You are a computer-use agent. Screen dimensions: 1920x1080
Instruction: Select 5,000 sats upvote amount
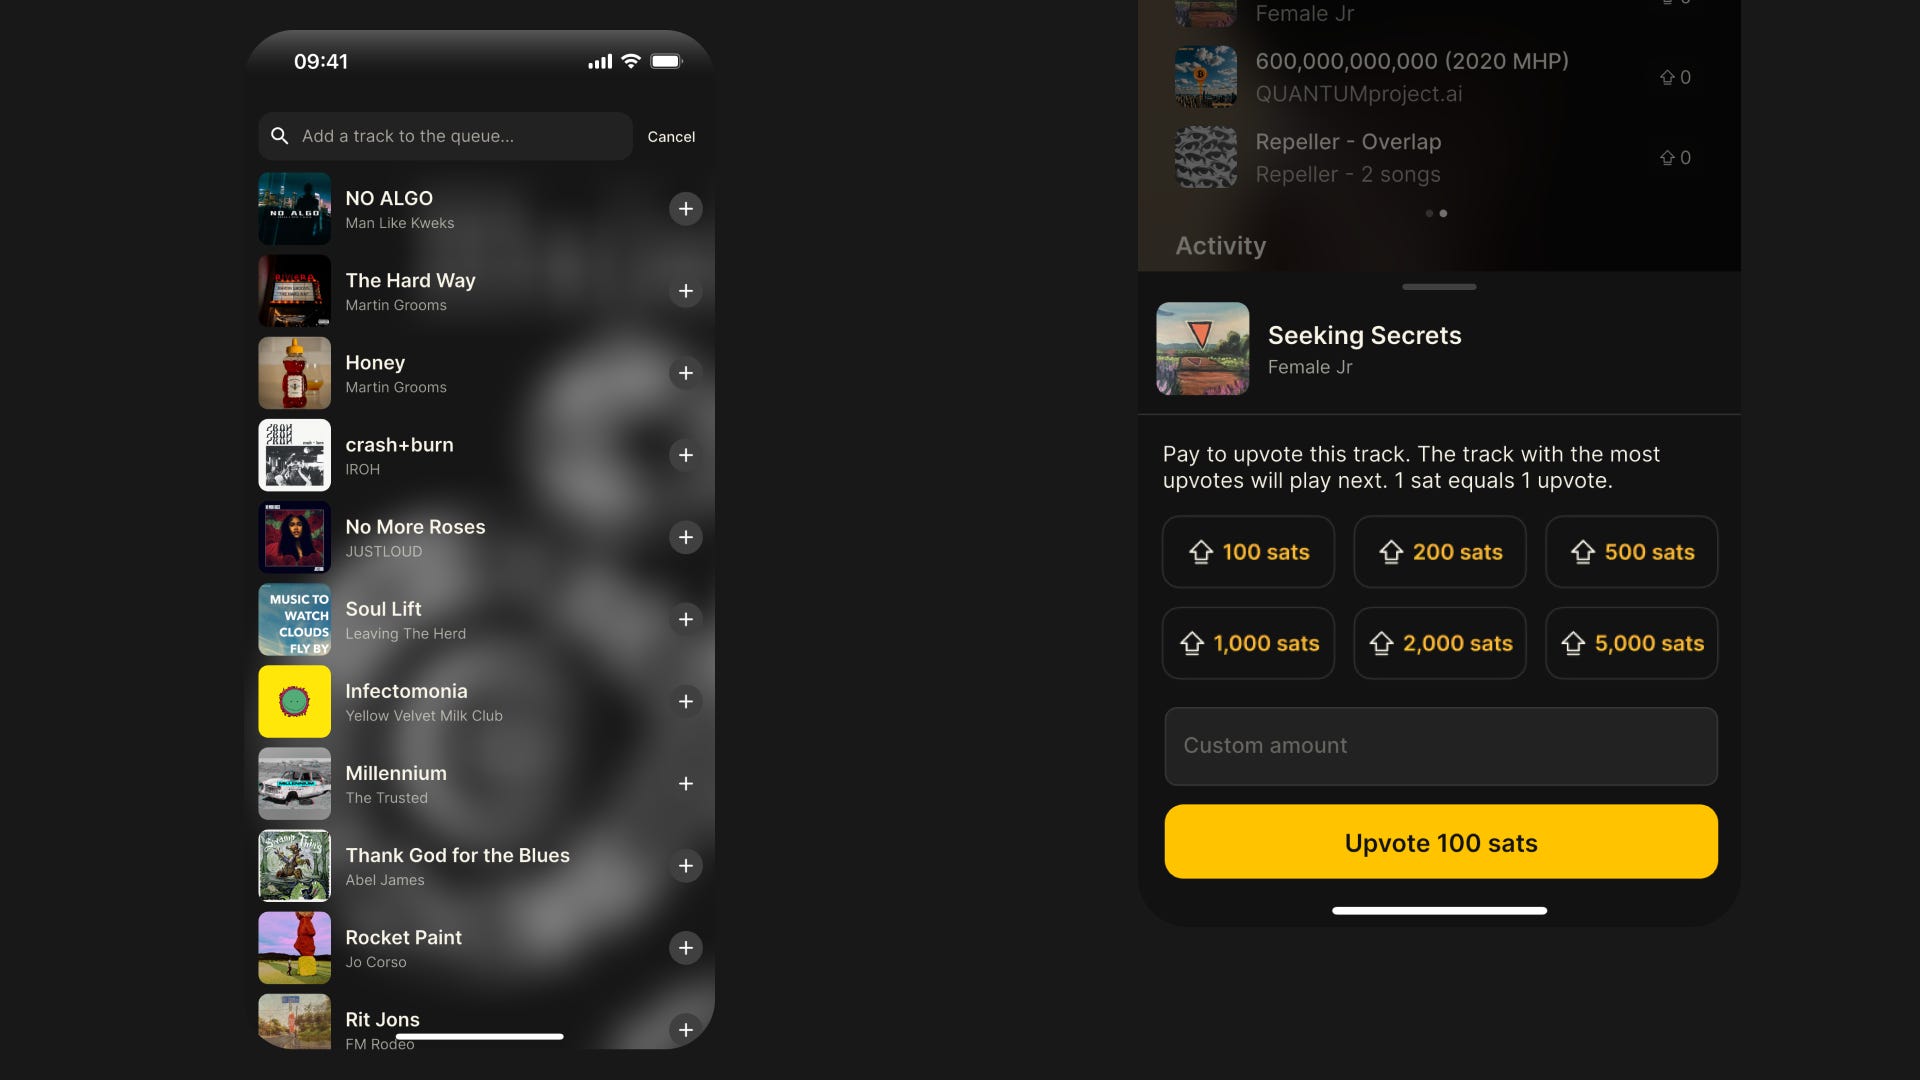pyautogui.click(x=1631, y=643)
